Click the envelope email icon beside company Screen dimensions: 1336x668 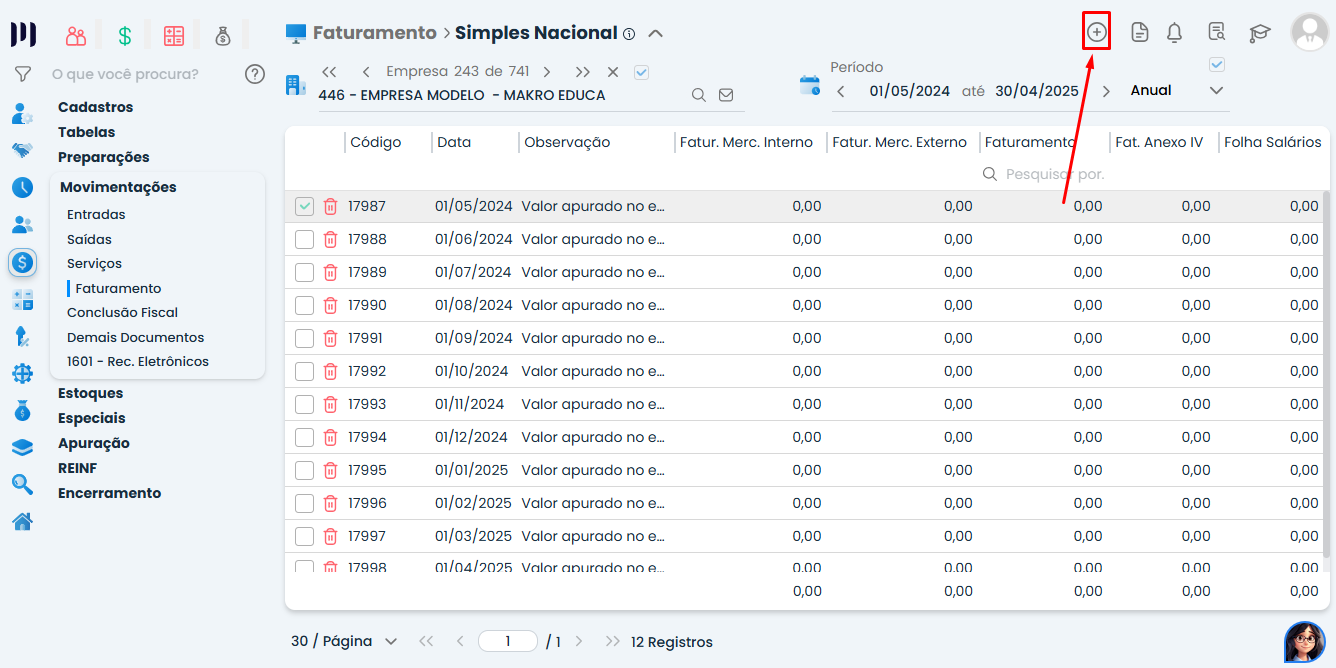pos(726,95)
